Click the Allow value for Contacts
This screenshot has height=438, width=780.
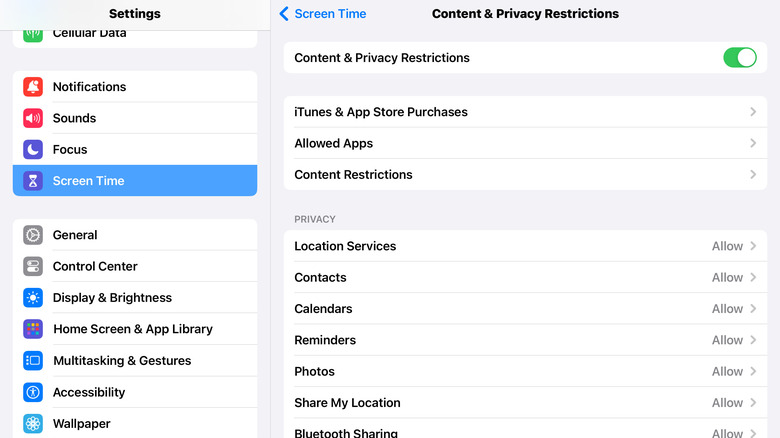pyautogui.click(x=727, y=277)
